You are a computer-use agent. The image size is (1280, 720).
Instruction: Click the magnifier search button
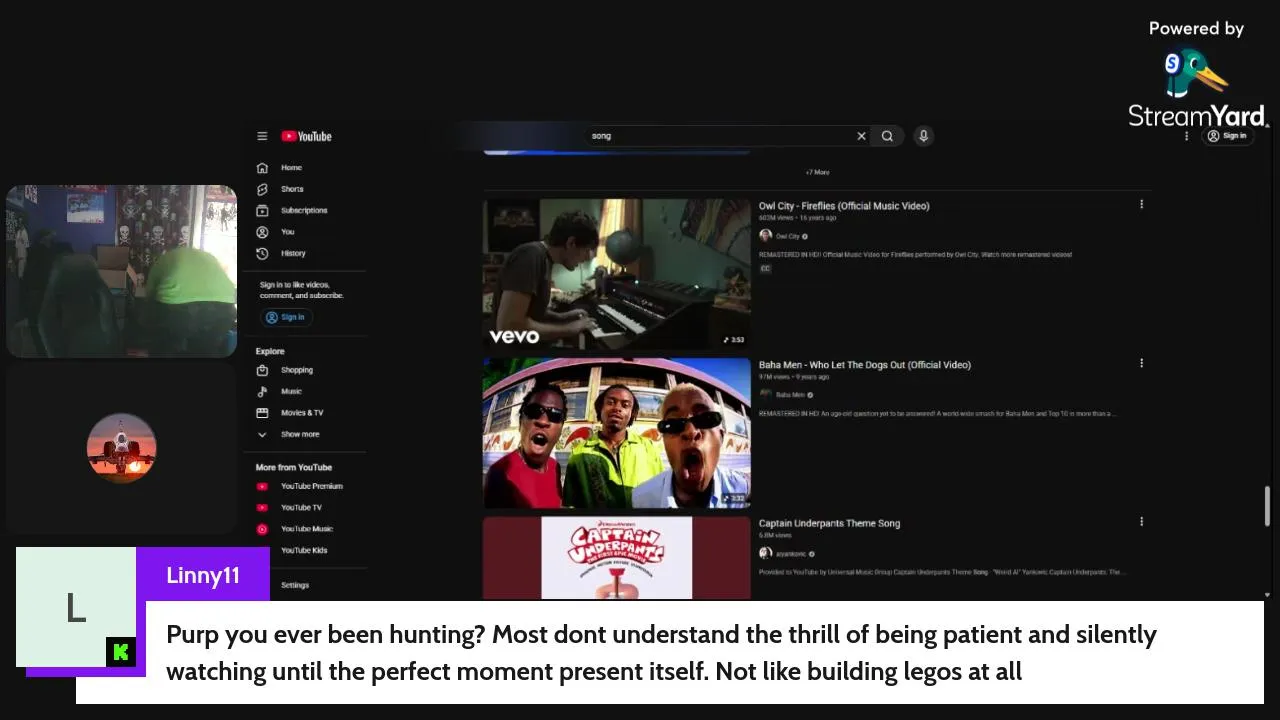pos(887,136)
